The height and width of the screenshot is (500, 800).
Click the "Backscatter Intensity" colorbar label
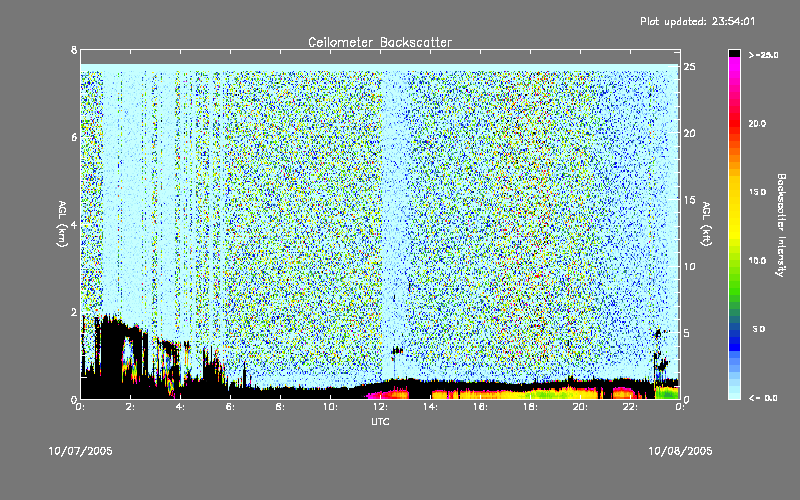(x=781, y=225)
